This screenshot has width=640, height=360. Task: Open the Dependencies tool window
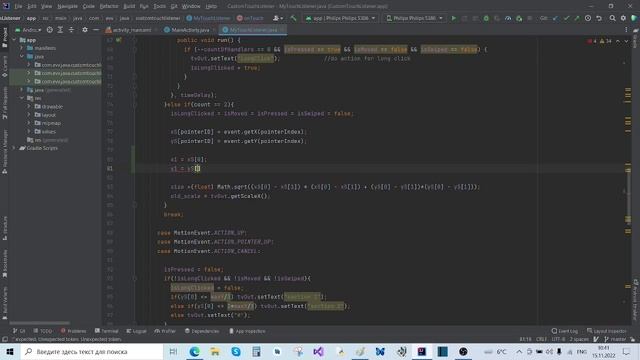202,331
